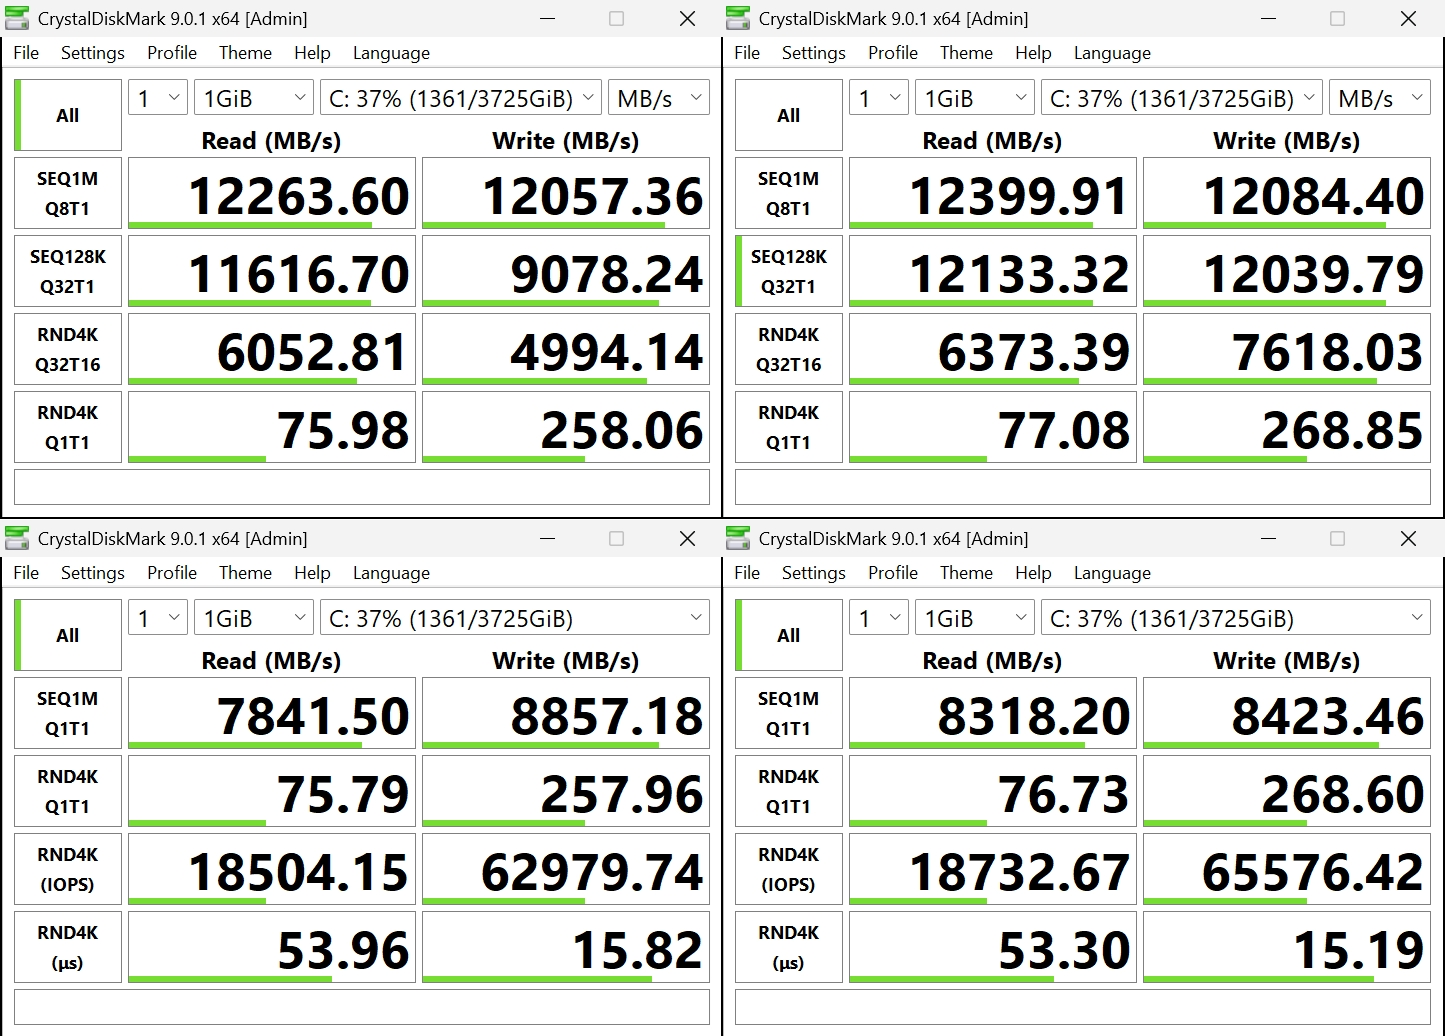
Task: Open 1GiB size dropdown in window showing 8318.20
Action: [975, 618]
